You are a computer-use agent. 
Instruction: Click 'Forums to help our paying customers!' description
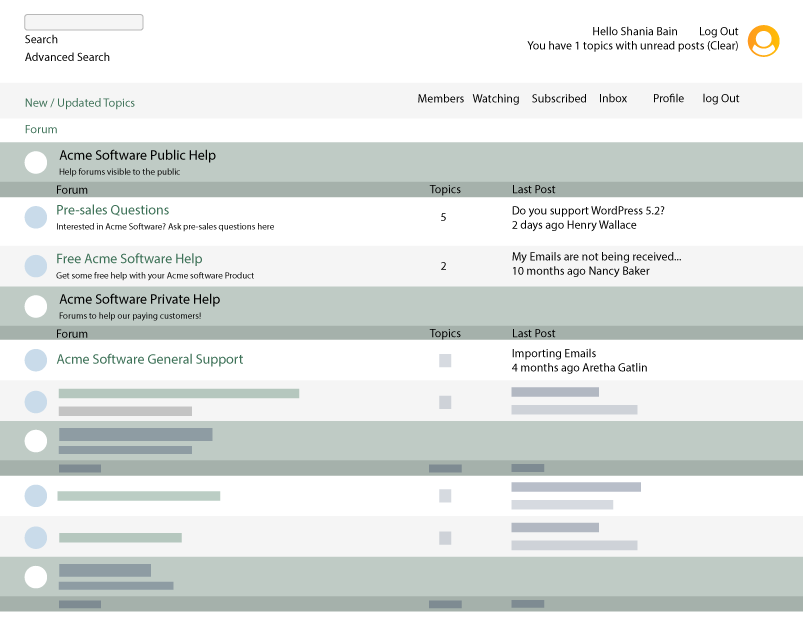click(130, 316)
